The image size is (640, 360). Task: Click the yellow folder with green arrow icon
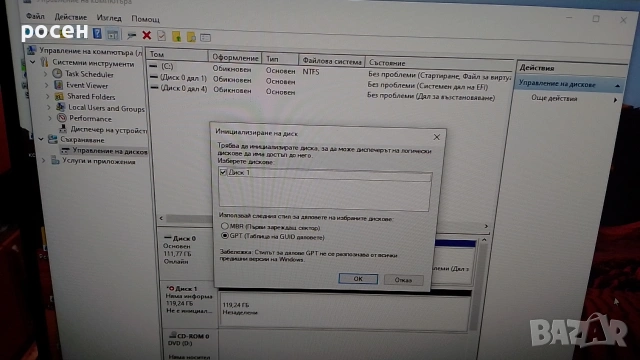coord(176,37)
